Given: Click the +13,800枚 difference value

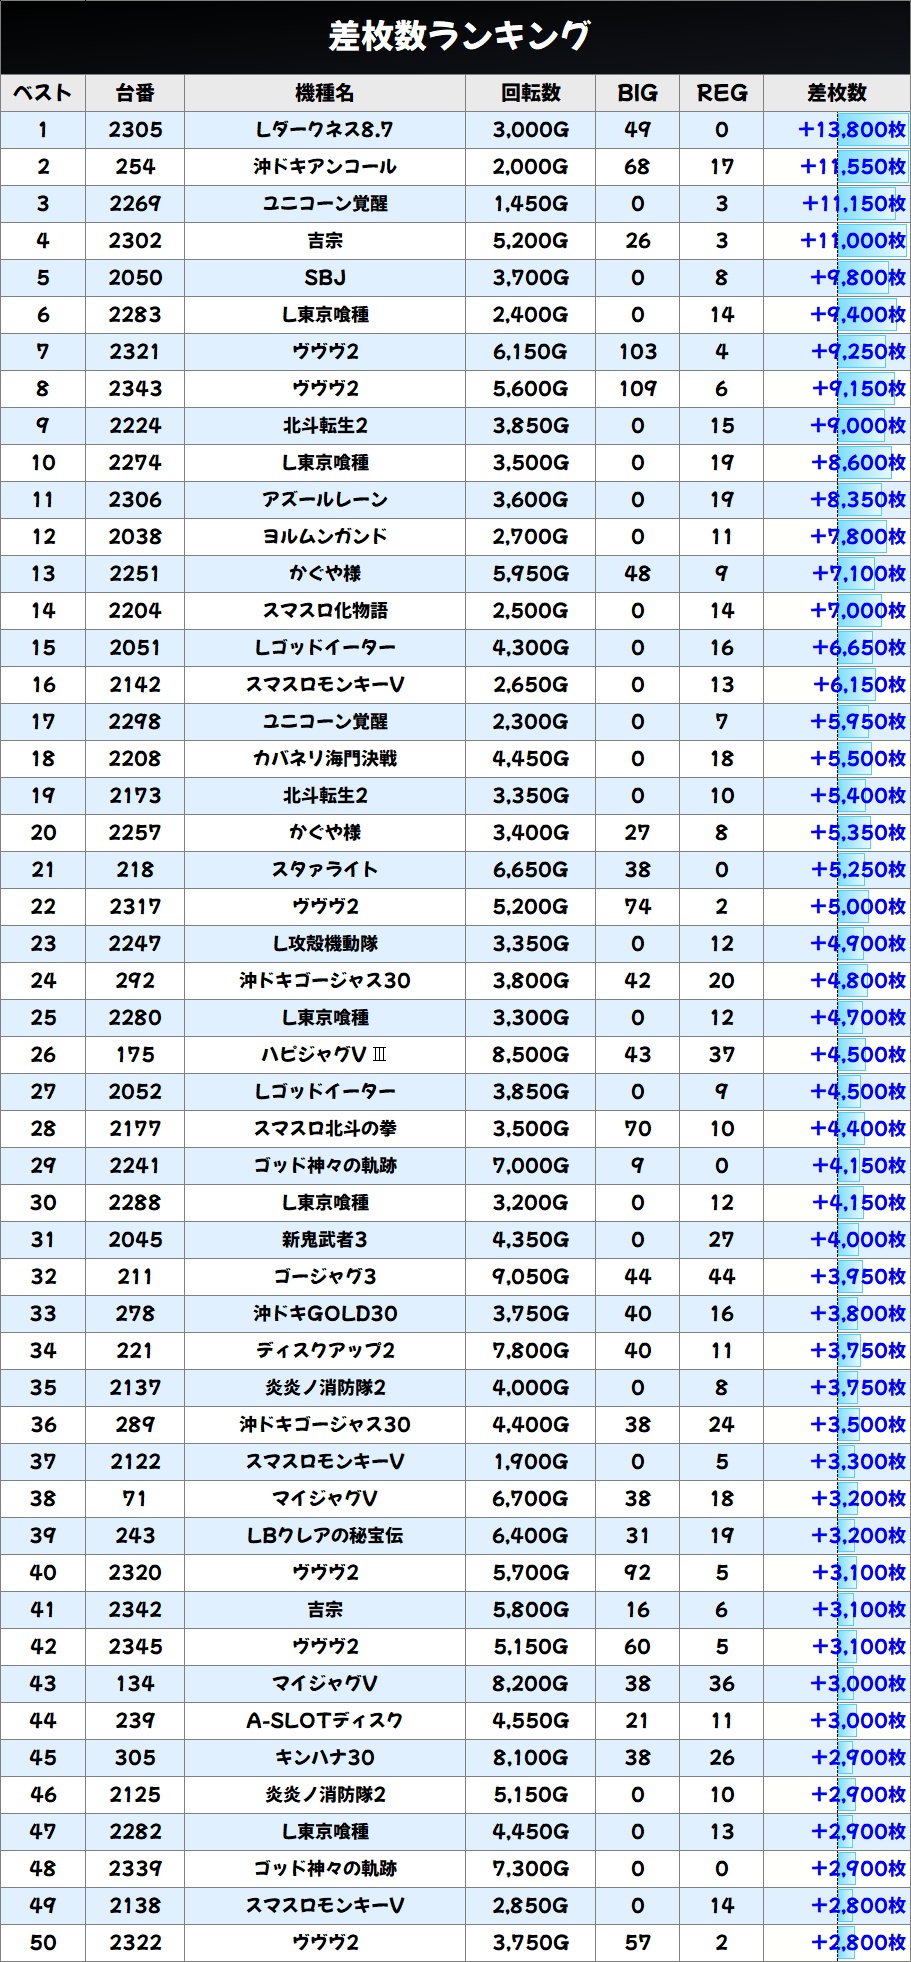Looking at the screenshot, I should point(852,130).
